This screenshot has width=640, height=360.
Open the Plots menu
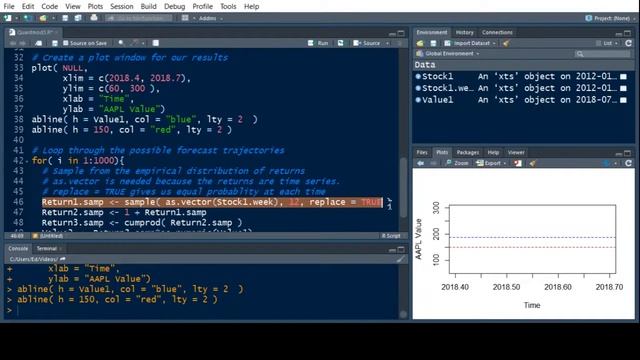click(x=95, y=7)
